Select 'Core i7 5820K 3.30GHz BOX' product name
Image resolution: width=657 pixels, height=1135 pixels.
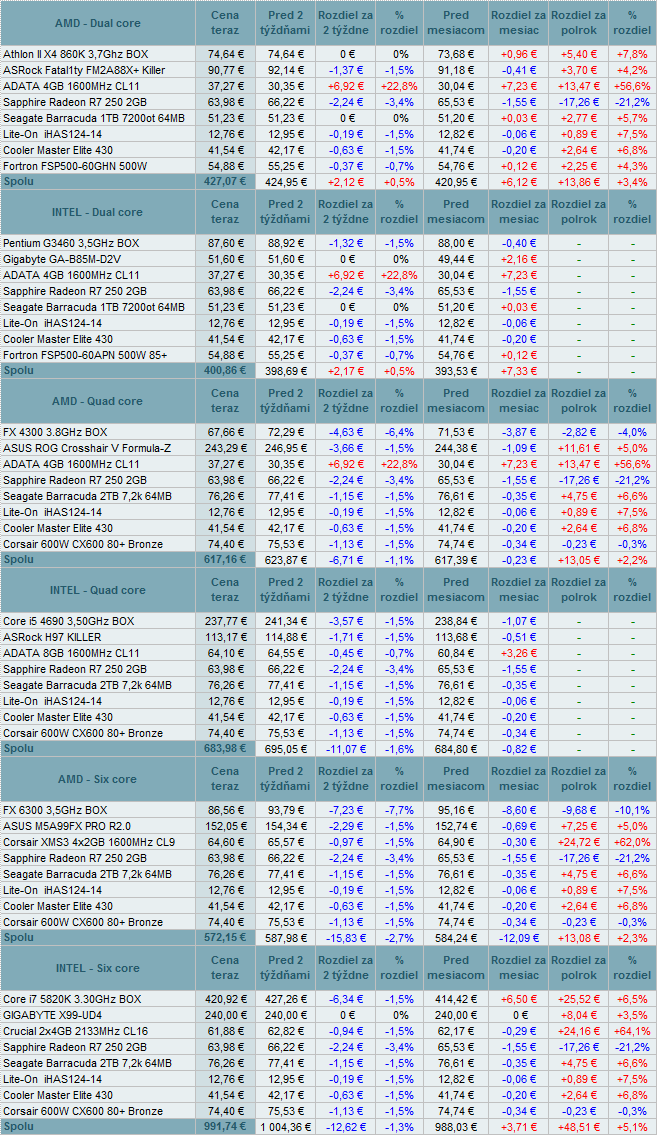[x=72, y=999]
